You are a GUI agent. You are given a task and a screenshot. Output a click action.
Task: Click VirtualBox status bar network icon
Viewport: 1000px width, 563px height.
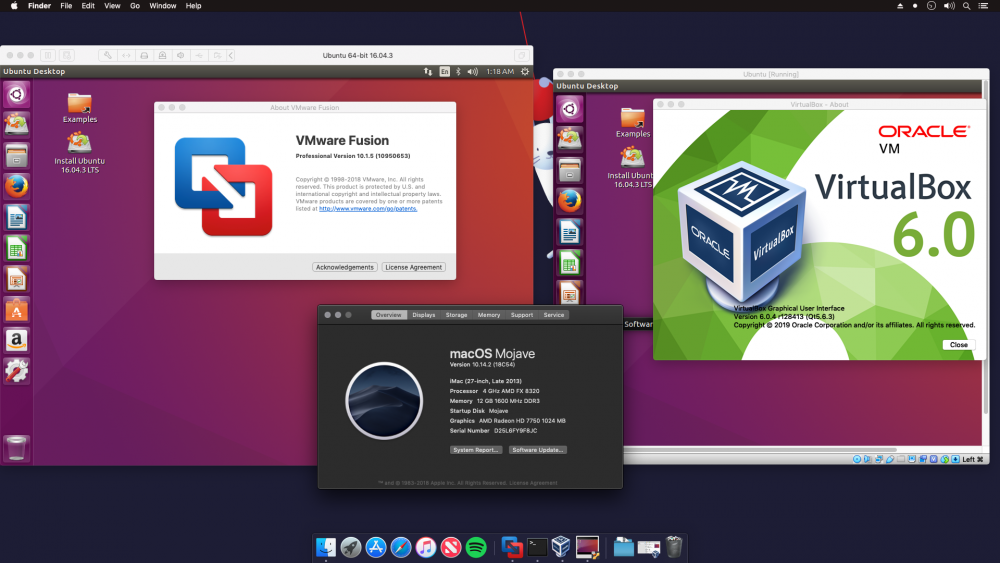(x=879, y=459)
